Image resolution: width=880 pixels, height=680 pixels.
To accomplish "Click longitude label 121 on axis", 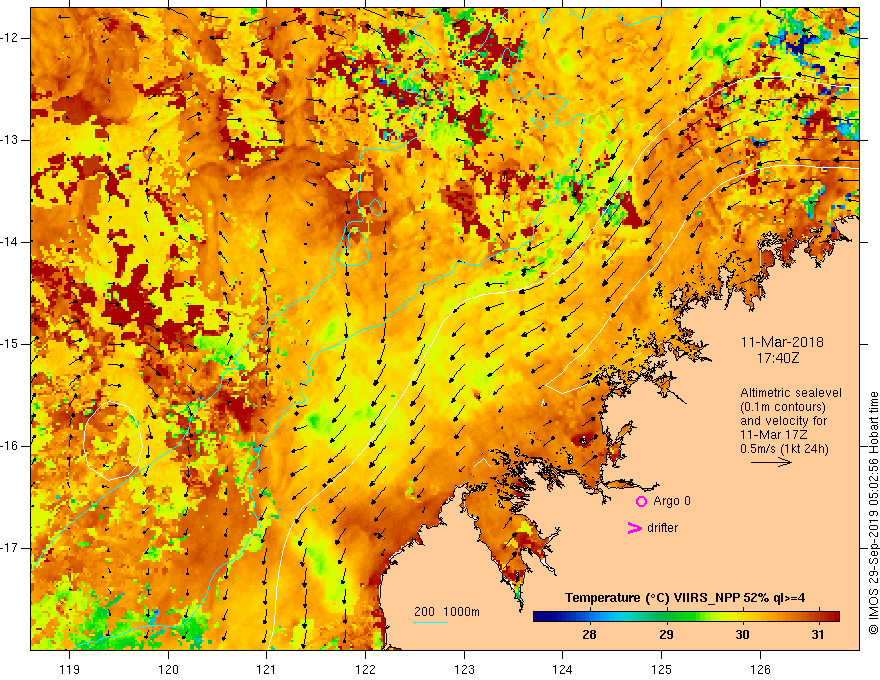I will [267, 669].
